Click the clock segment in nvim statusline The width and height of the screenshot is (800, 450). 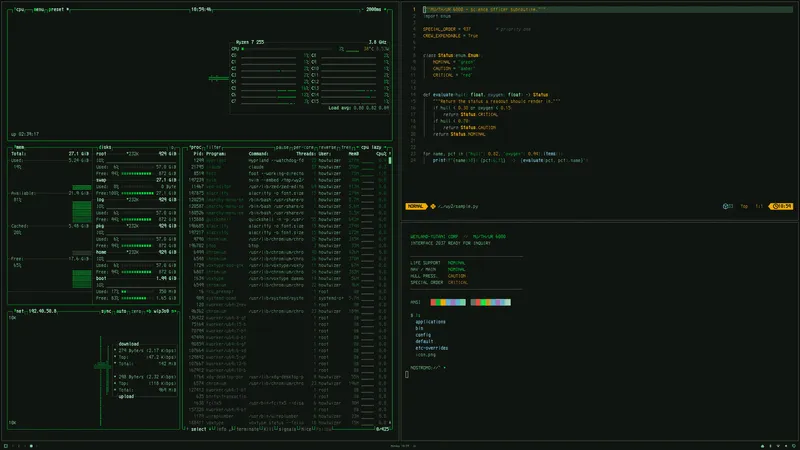781,206
